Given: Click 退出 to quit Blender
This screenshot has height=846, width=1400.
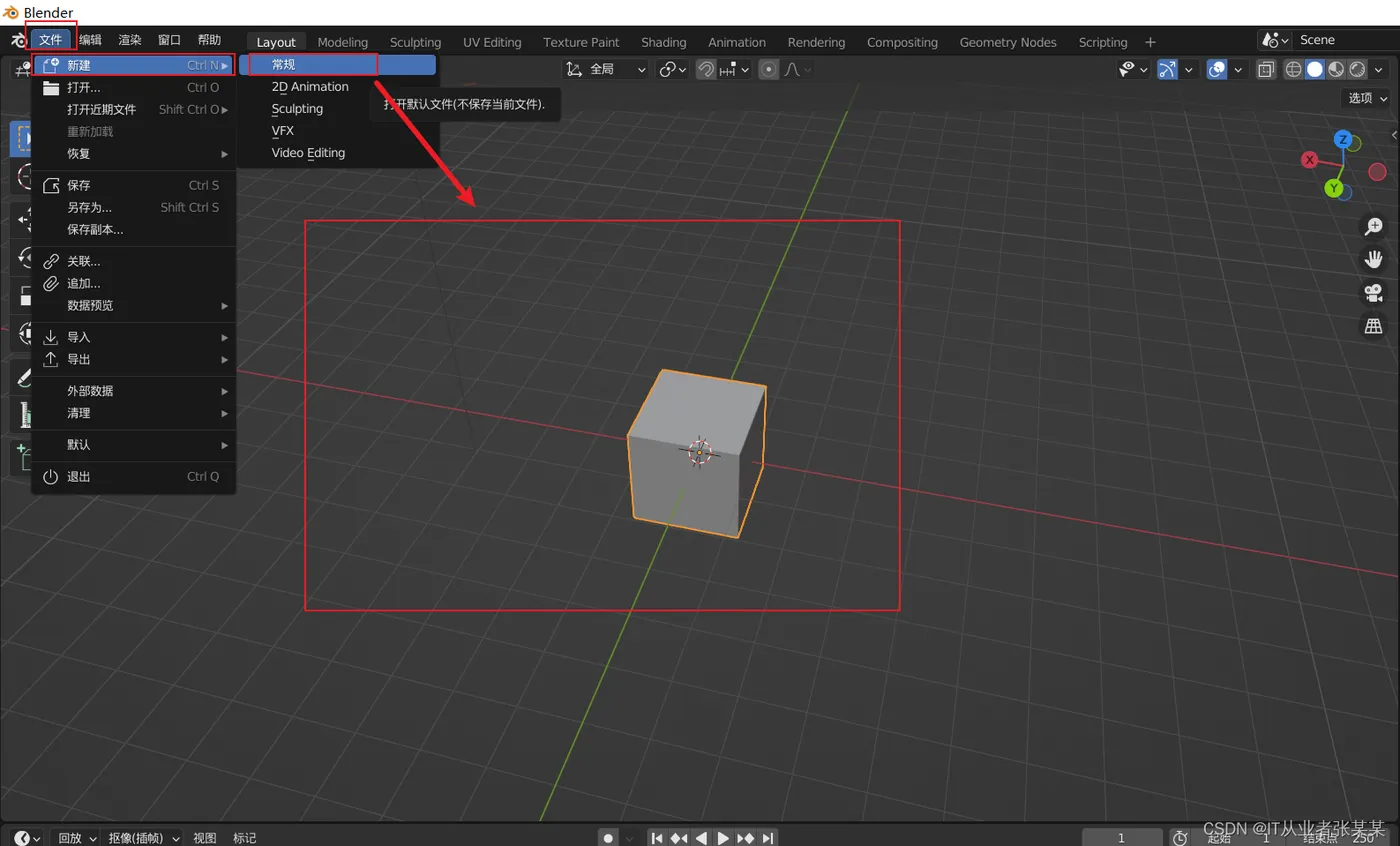Looking at the screenshot, I should pos(134,476).
